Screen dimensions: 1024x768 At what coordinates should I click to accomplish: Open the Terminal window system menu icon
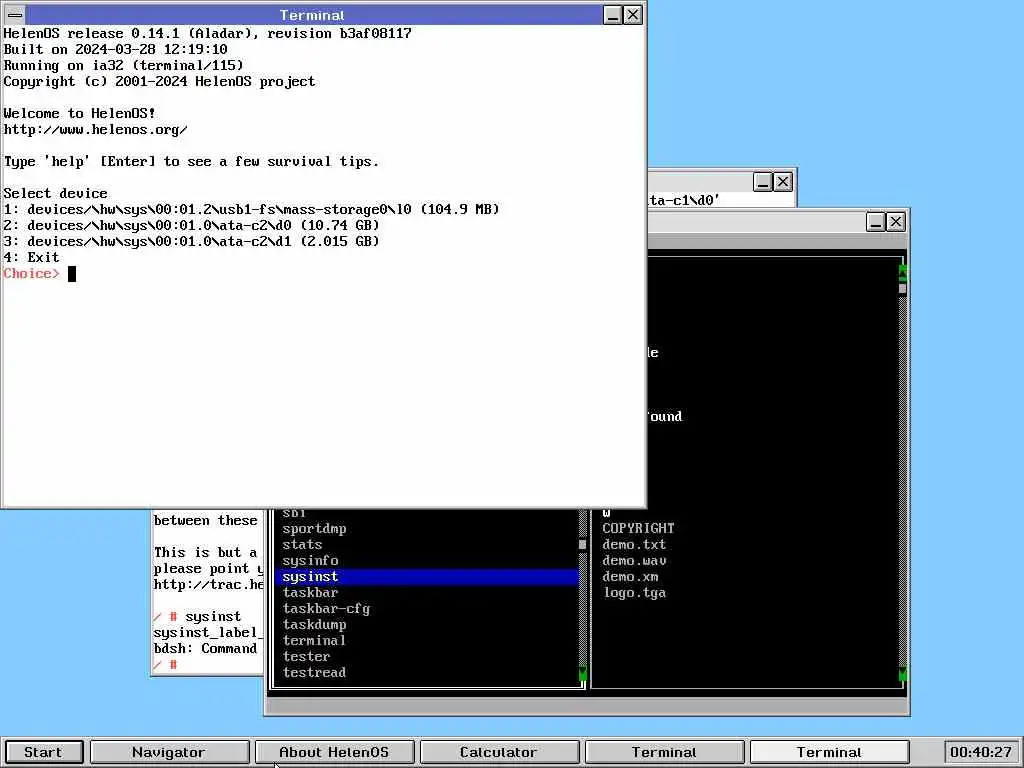[x=14, y=14]
